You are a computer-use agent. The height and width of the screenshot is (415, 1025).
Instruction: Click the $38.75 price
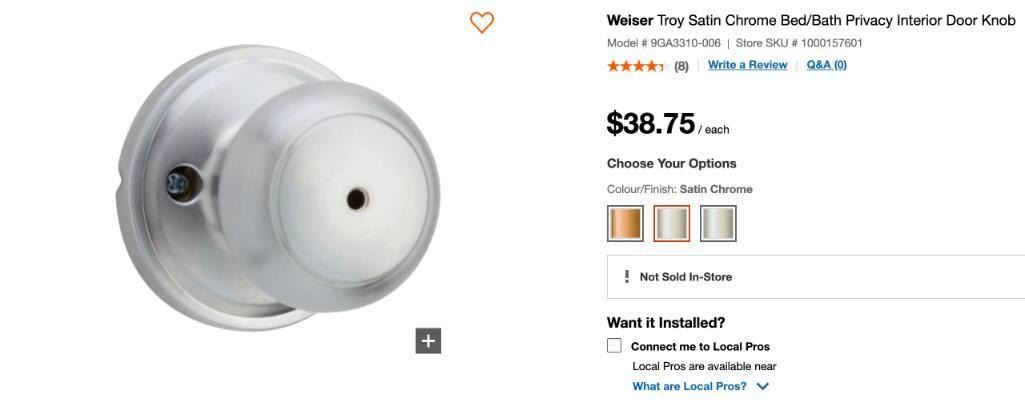pyautogui.click(x=650, y=124)
